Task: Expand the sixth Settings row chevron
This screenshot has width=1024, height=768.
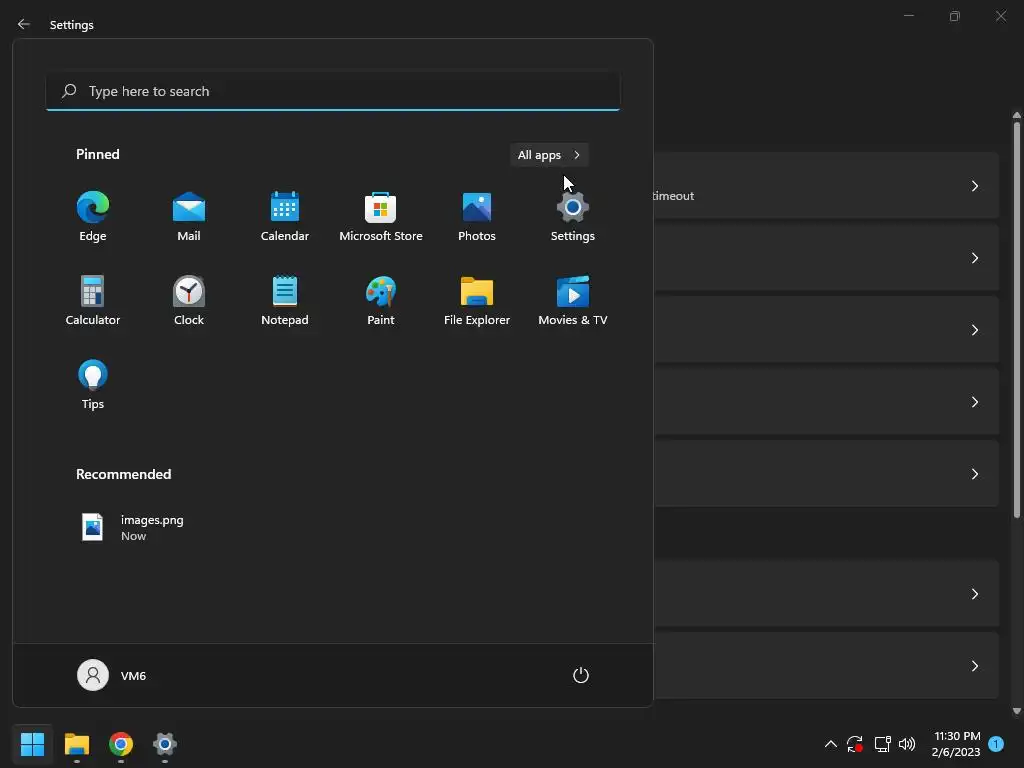Action: 974,594
